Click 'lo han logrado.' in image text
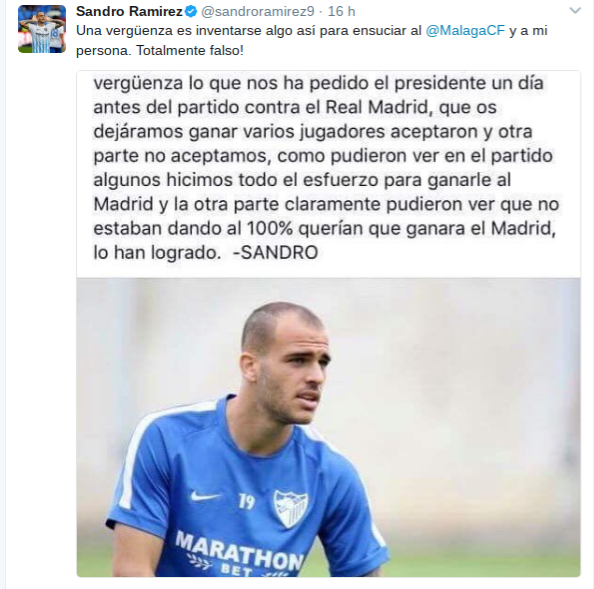This screenshot has height=589, width=594. [x=157, y=253]
